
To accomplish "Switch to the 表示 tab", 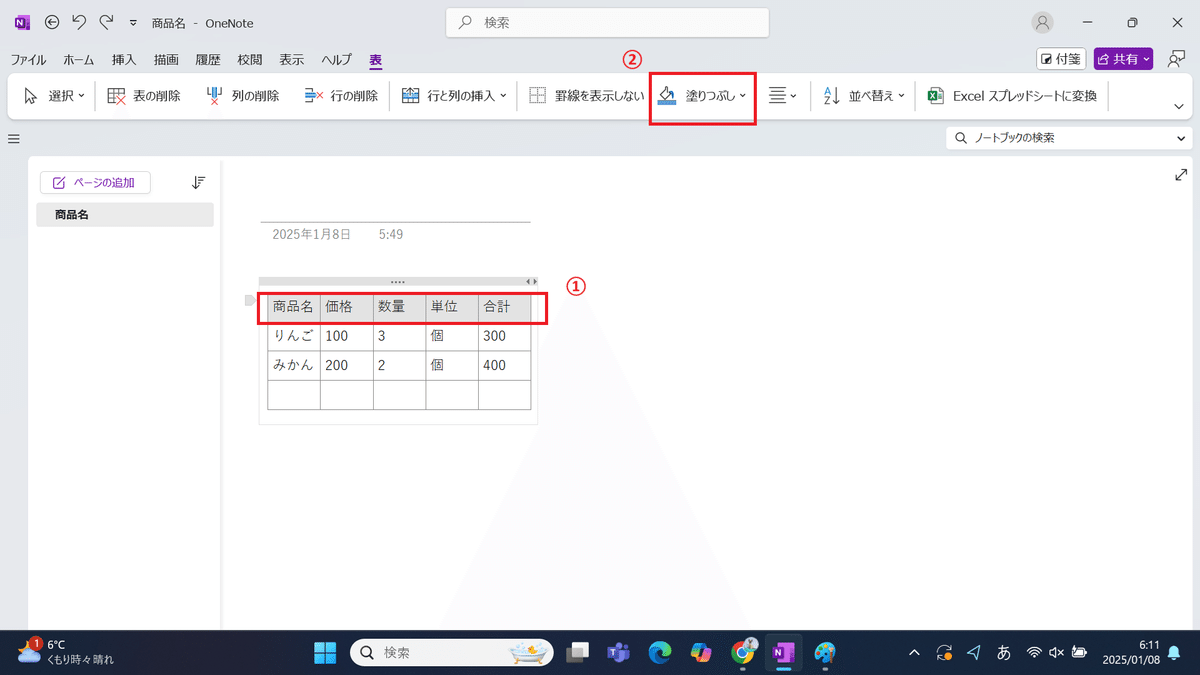I will 292,60.
